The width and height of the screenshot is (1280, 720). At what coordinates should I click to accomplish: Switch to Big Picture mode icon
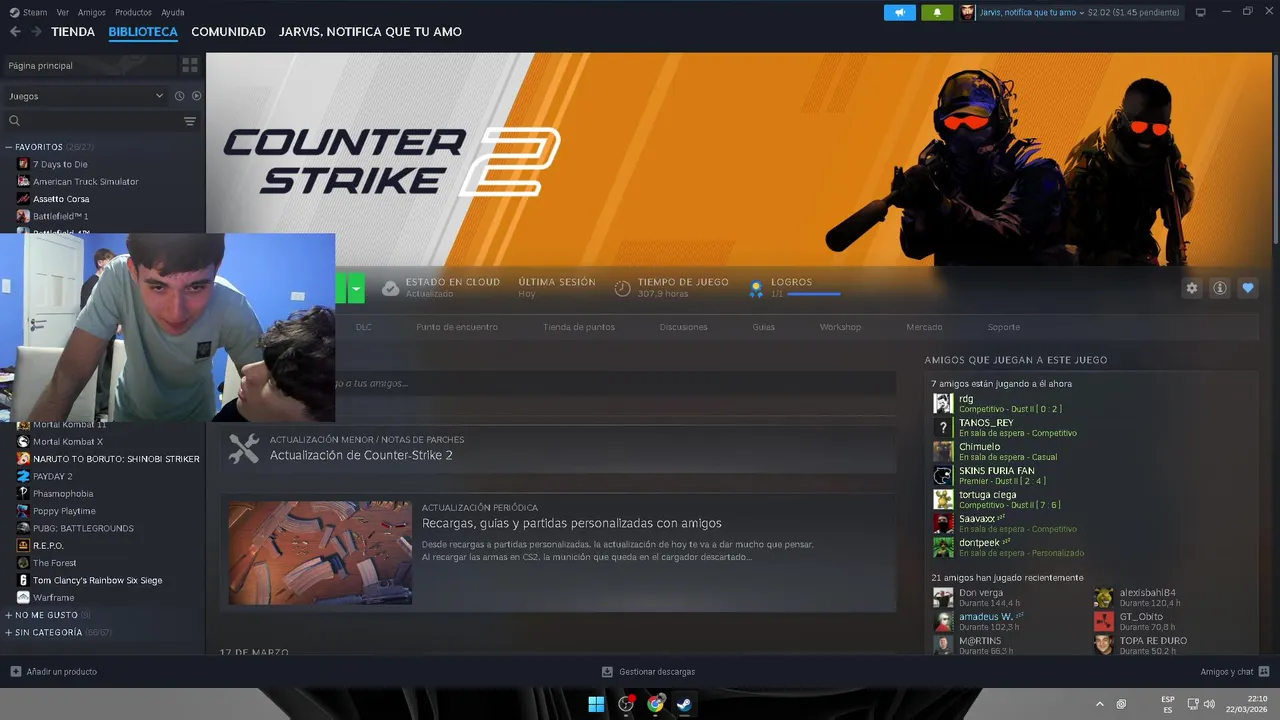(1200, 12)
